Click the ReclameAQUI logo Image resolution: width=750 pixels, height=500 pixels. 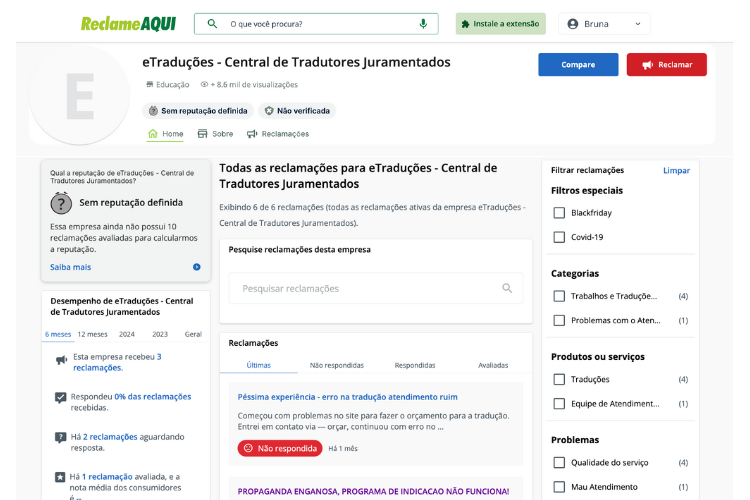[128, 23]
